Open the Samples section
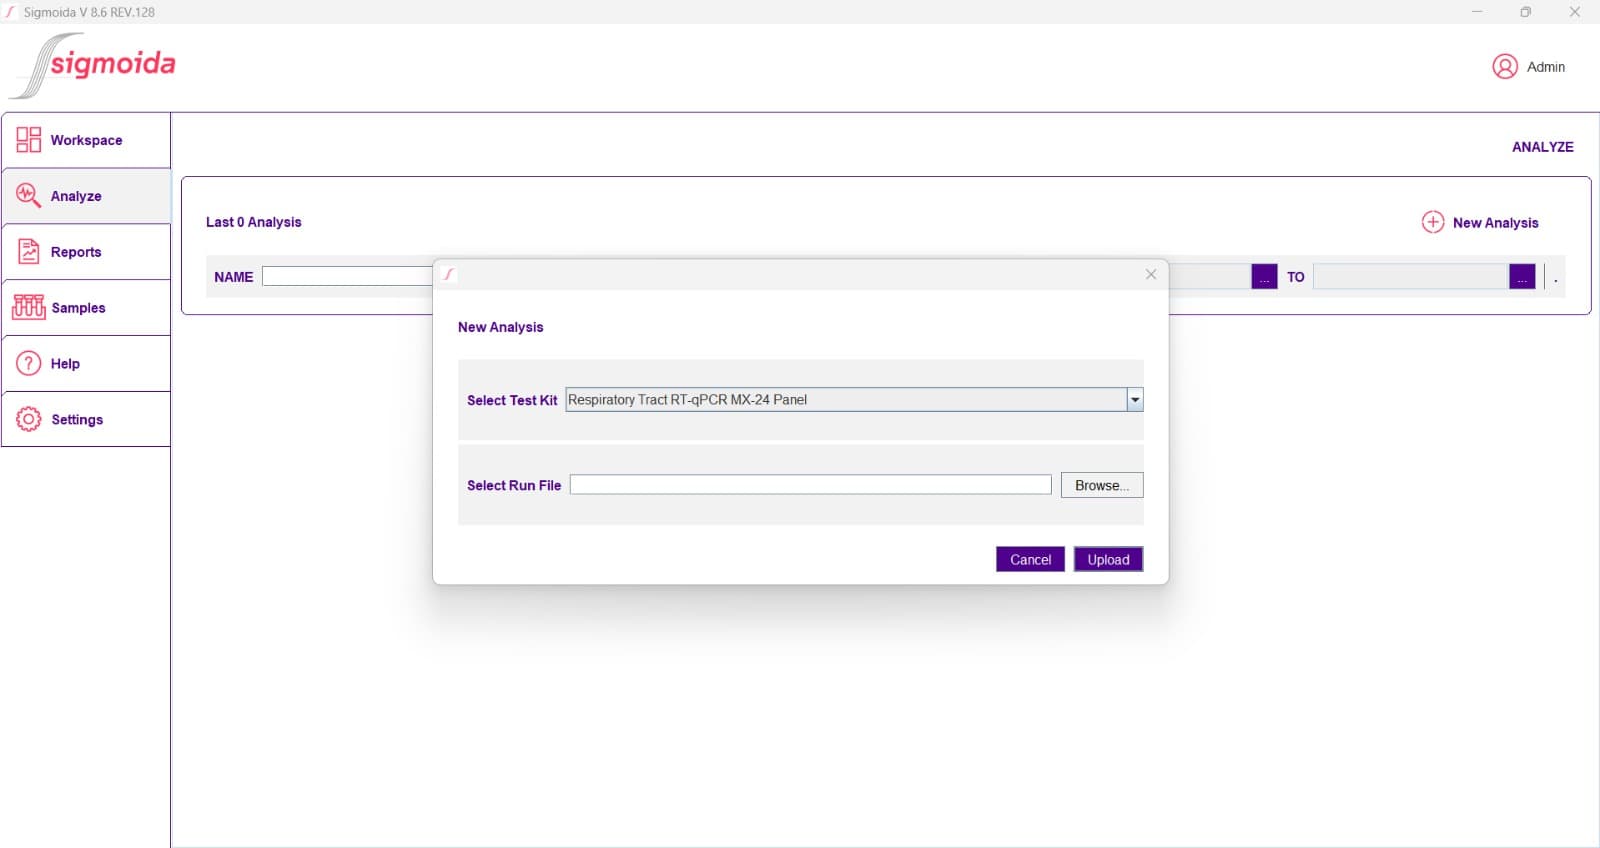The width and height of the screenshot is (1600, 848). [86, 308]
